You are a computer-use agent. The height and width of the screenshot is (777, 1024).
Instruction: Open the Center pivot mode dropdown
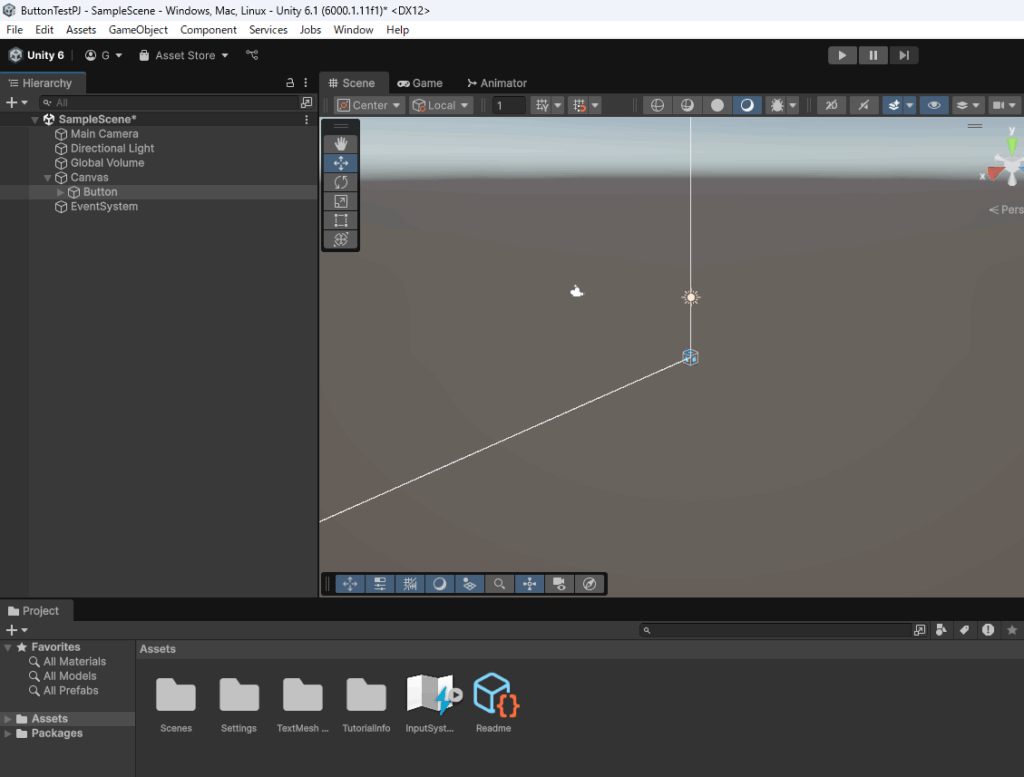click(x=368, y=105)
